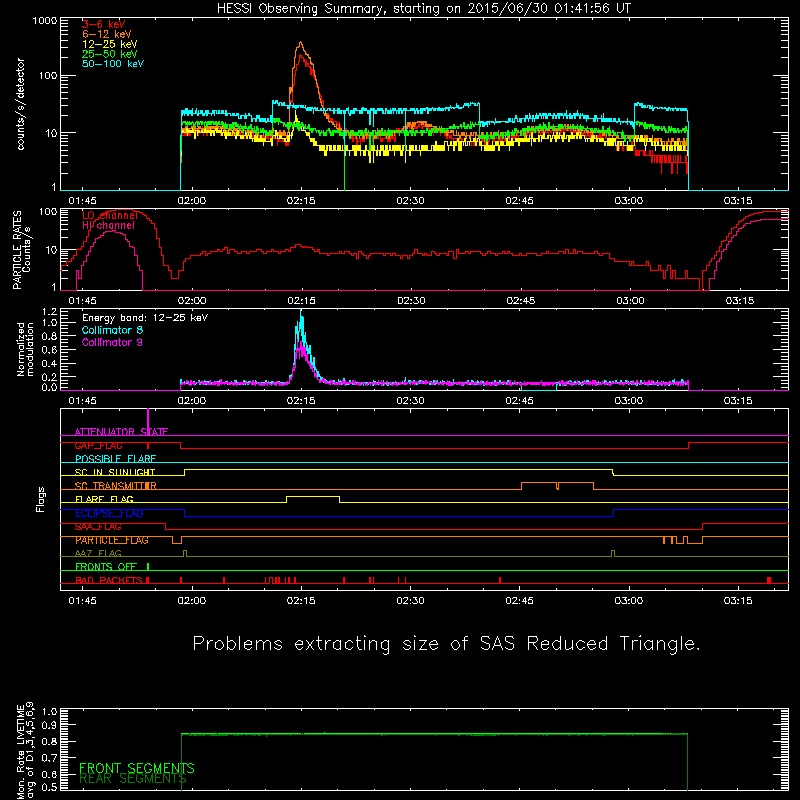
Task: Click the Mon. Rate LIVETIME axis label
Action: click(x=26, y=750)
